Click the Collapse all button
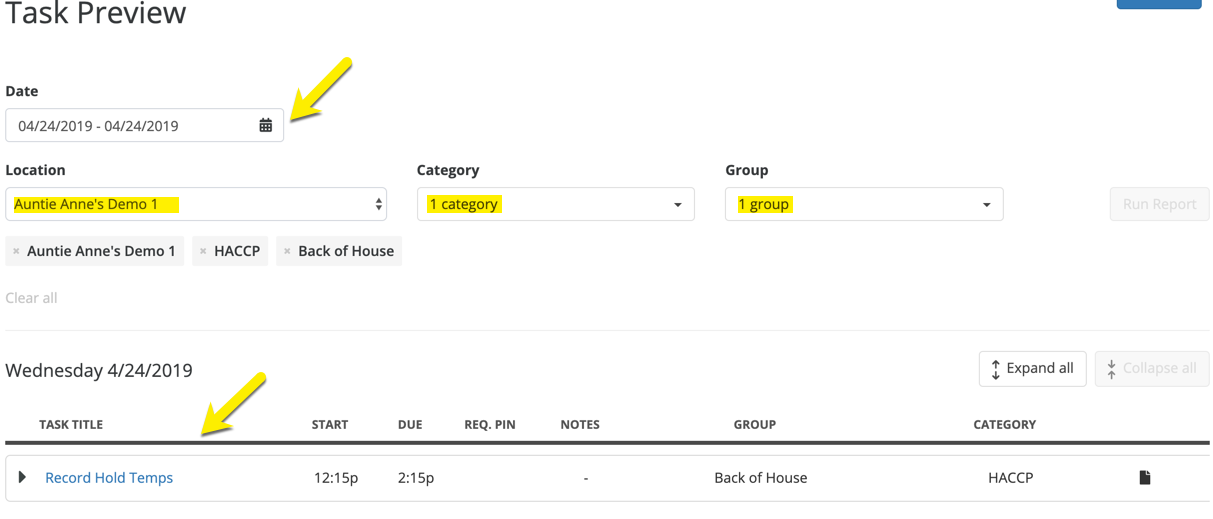This screenshot has width=1213, height=519. 1152,368
